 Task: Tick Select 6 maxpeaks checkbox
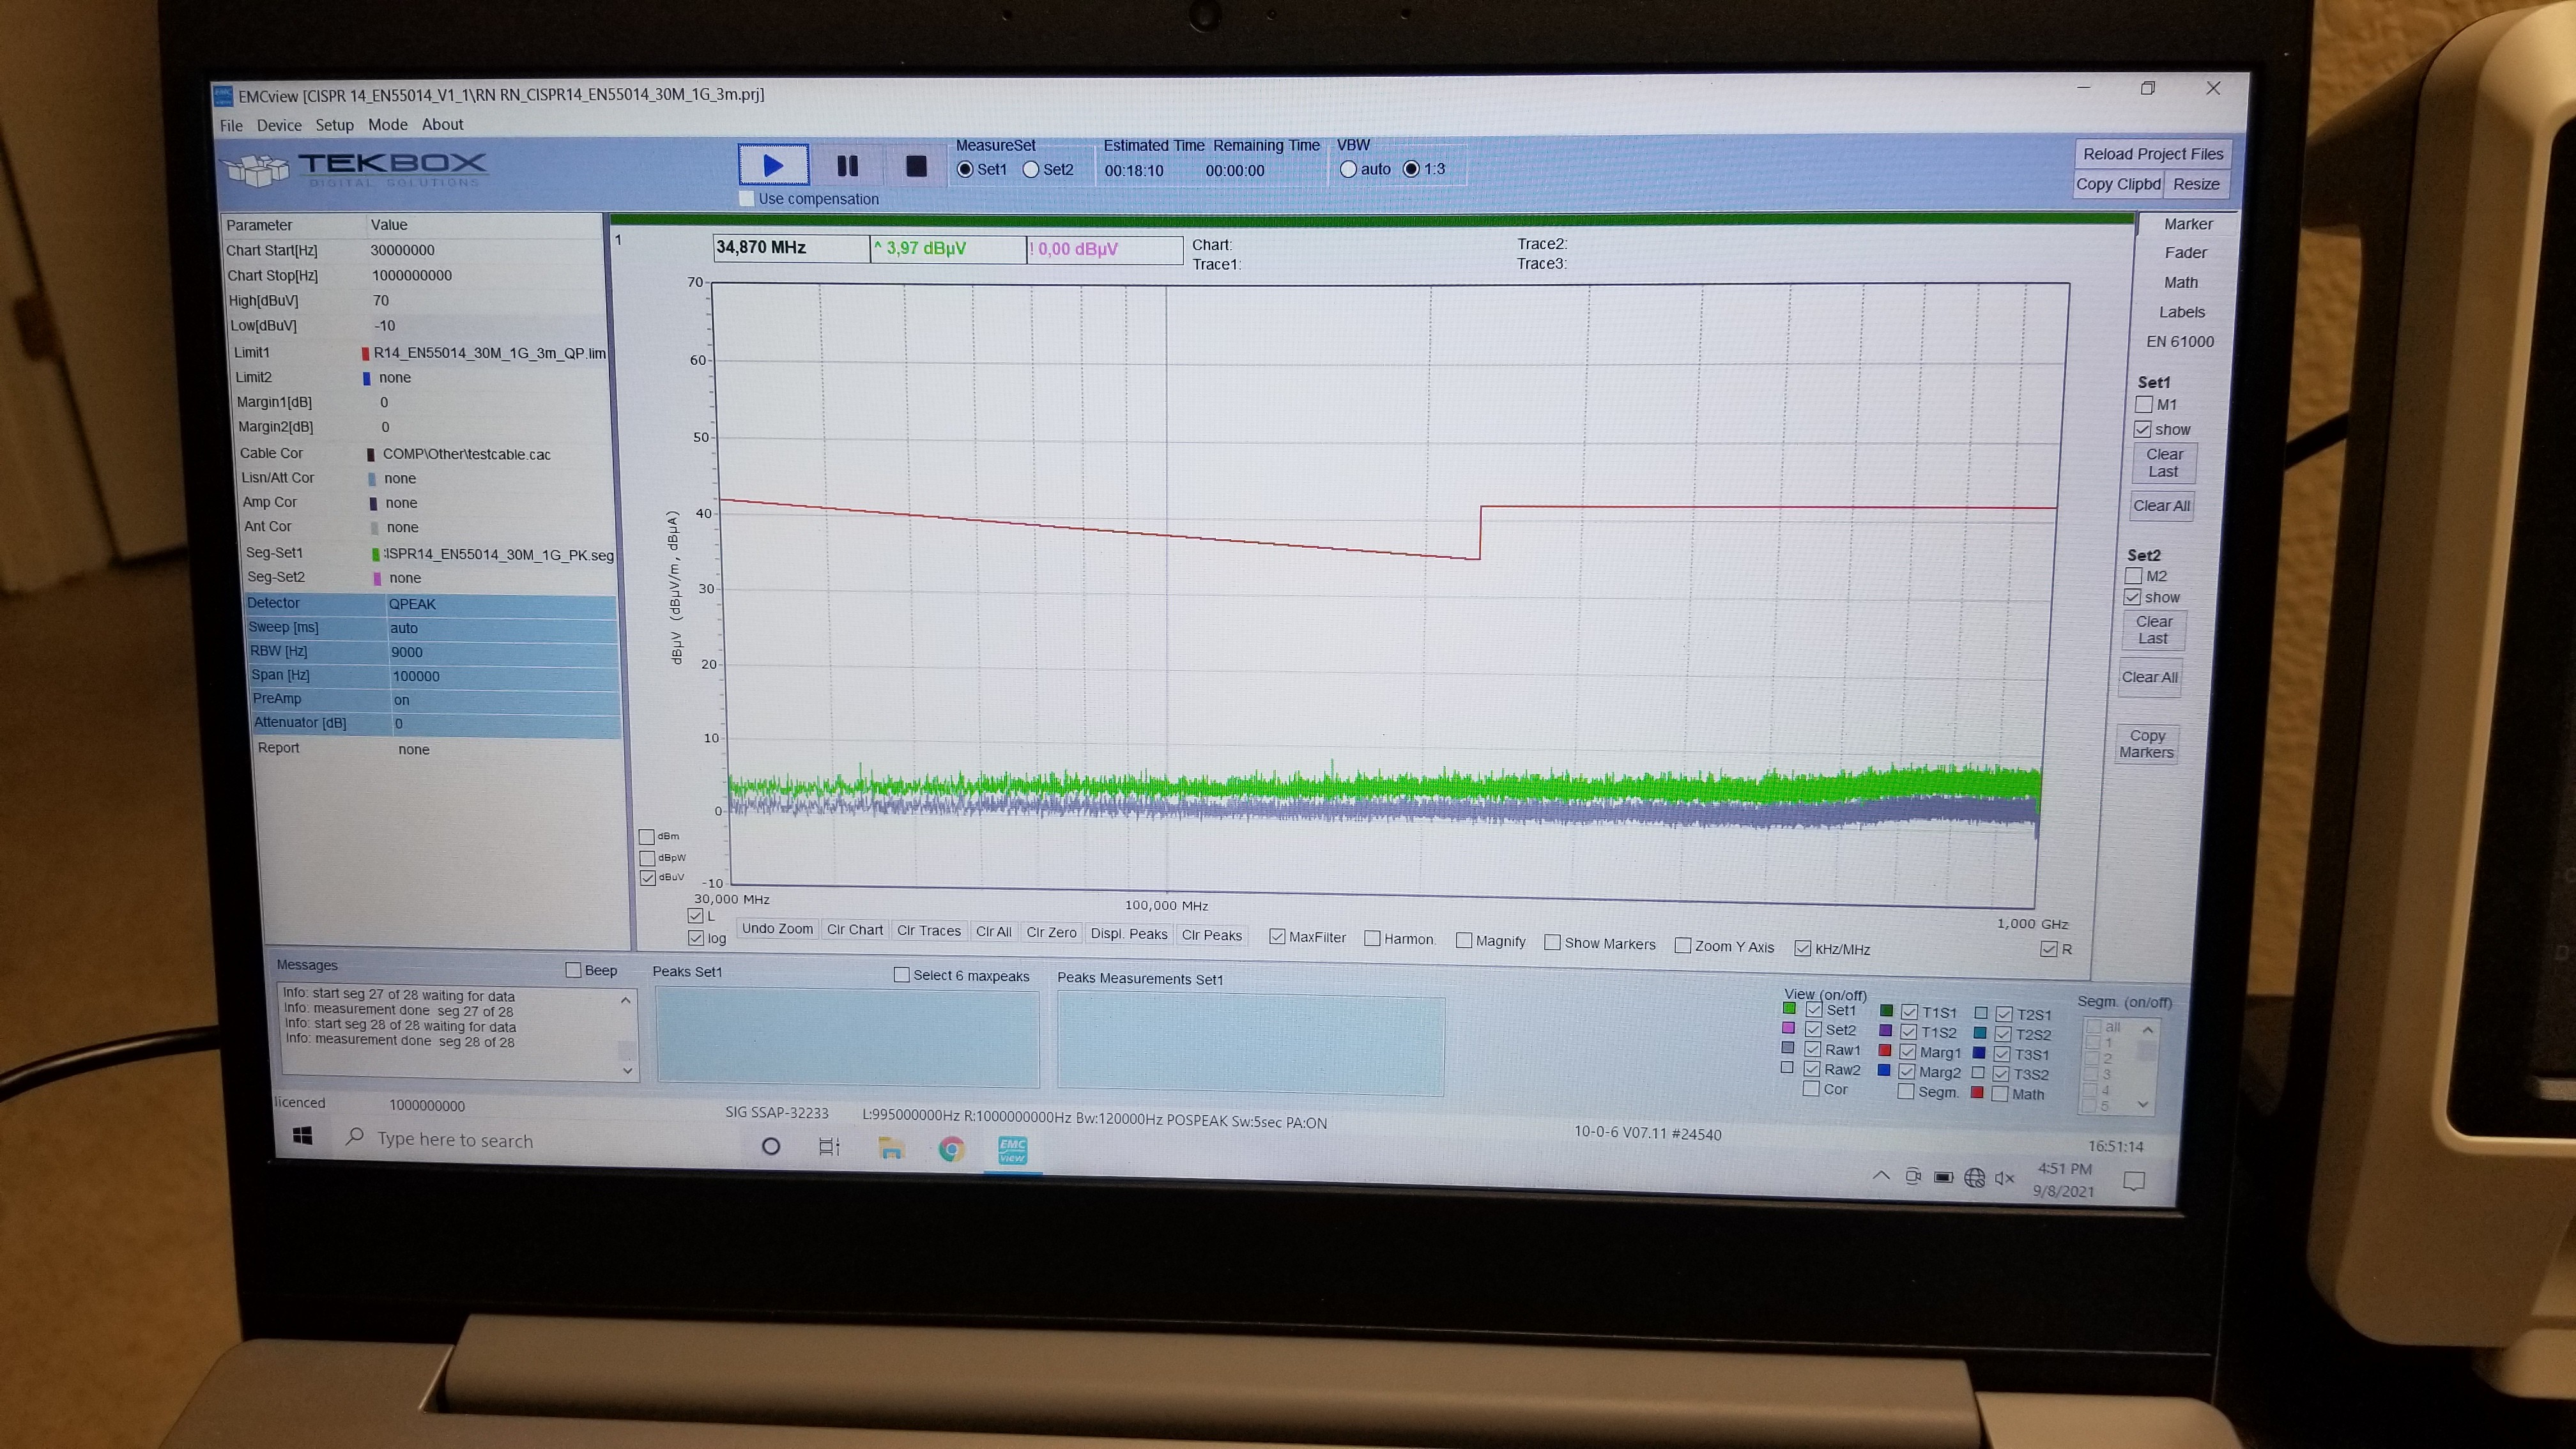coord(901,975)
